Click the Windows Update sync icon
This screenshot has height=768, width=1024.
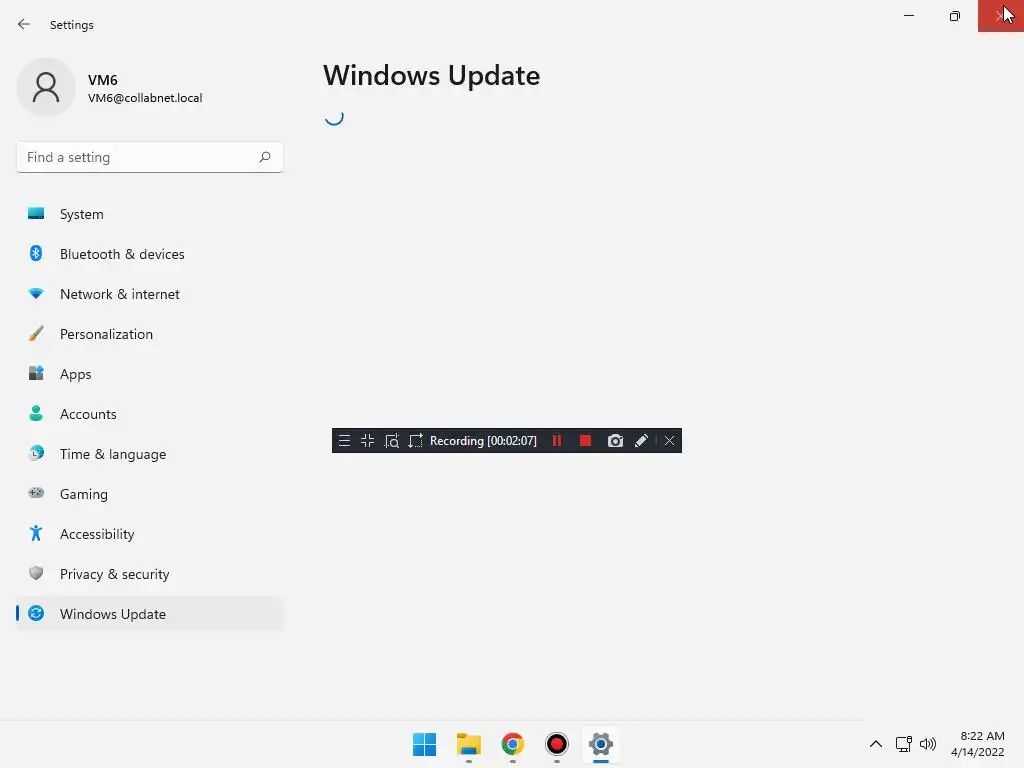click(36, 614)
